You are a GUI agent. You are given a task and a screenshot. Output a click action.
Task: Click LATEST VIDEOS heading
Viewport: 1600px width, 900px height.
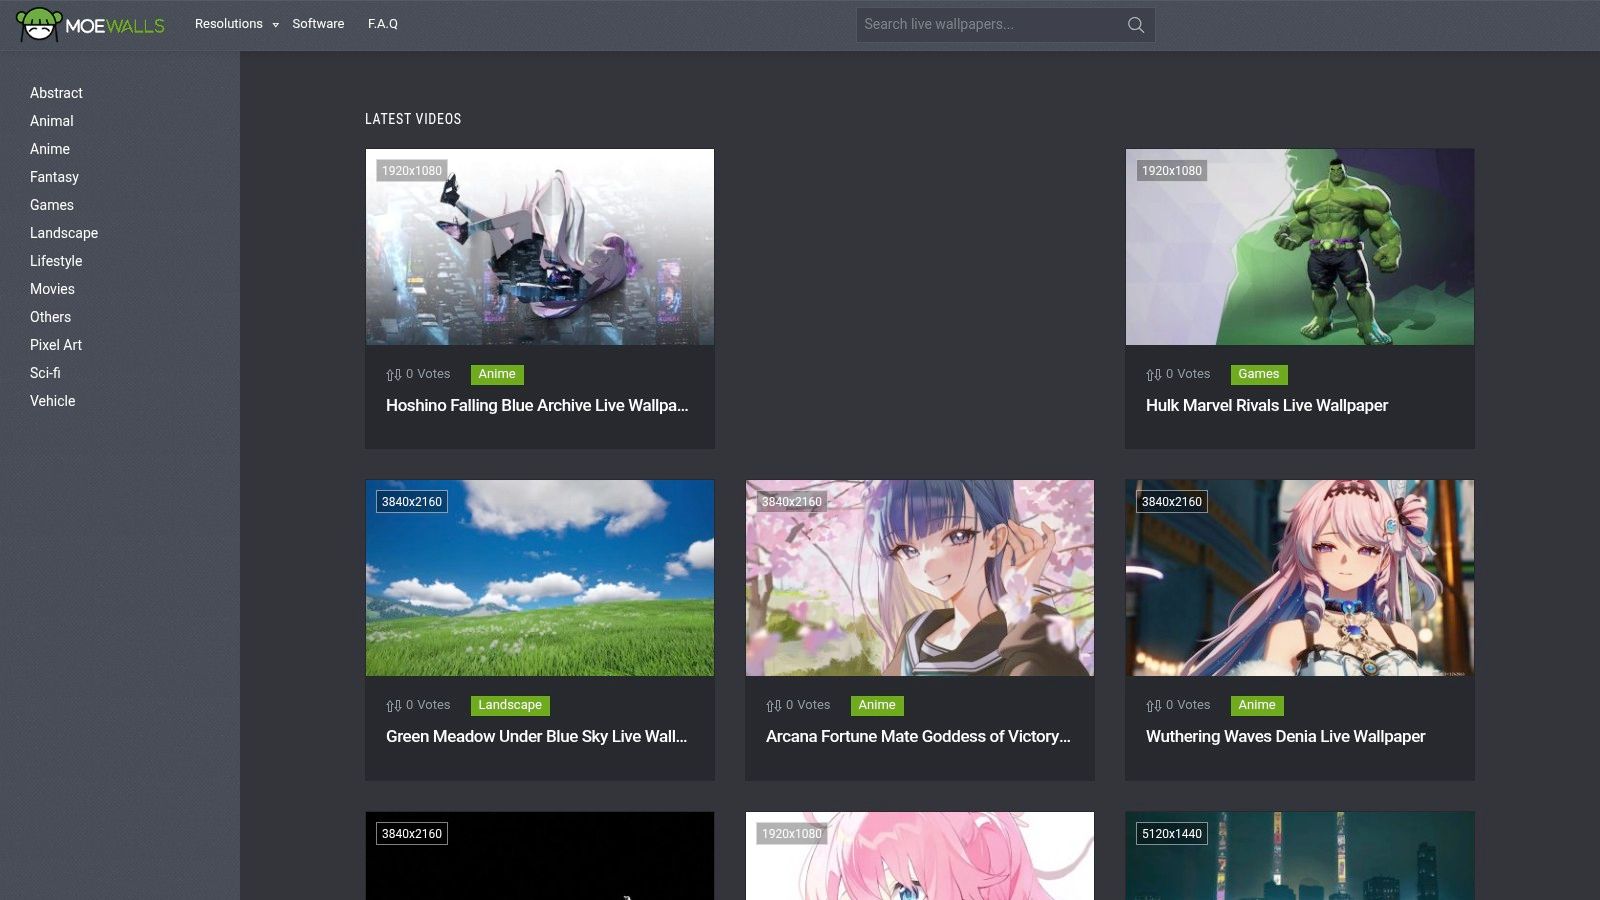pyautogui.click(x=413, y=119)
